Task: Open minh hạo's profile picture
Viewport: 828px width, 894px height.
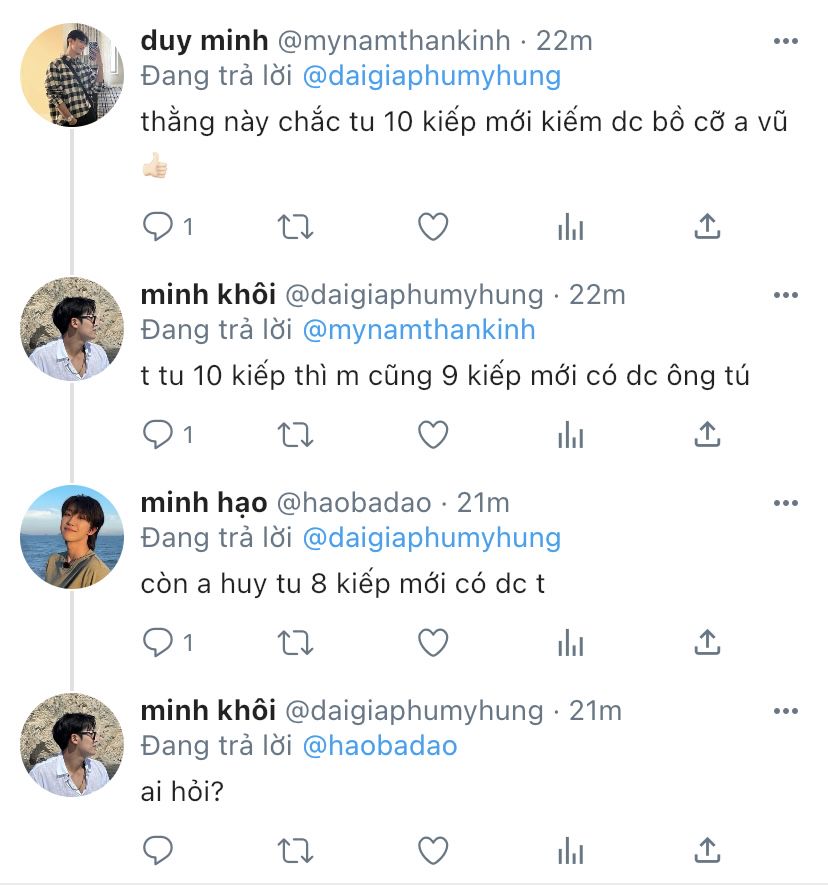Action: (71, 536)
